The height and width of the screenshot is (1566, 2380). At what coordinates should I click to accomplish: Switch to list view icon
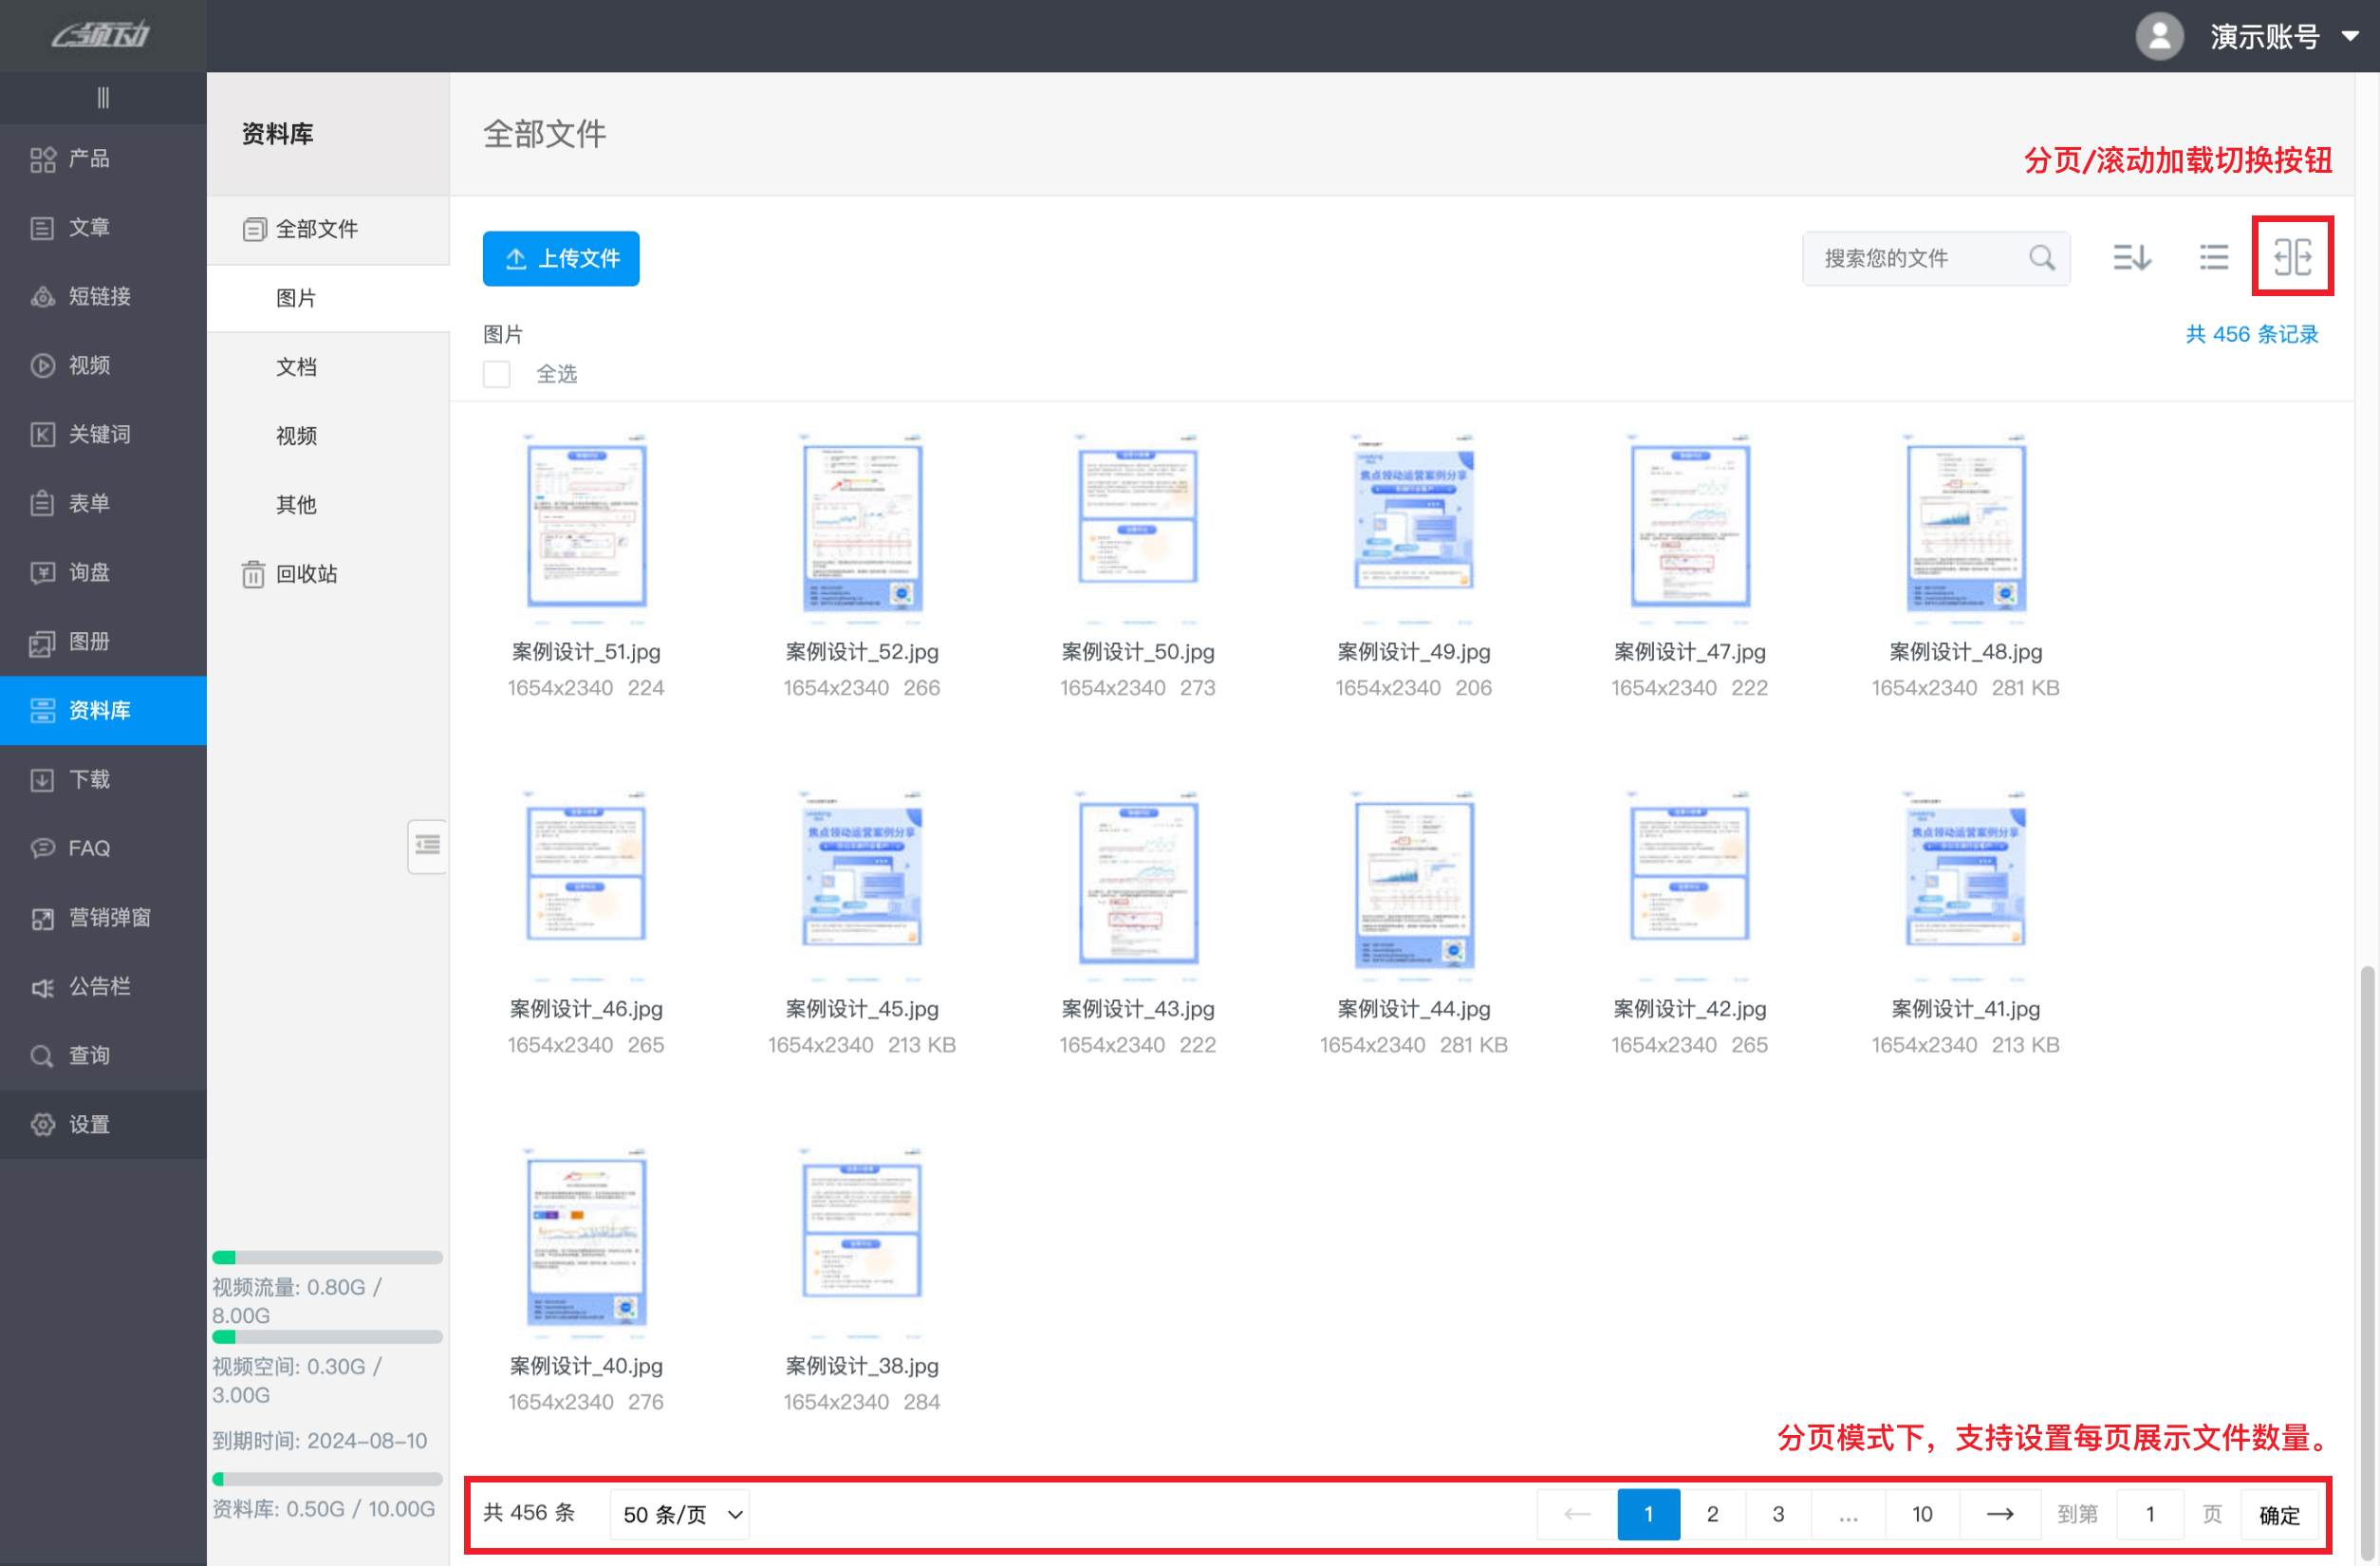(x=2213, y=257)
